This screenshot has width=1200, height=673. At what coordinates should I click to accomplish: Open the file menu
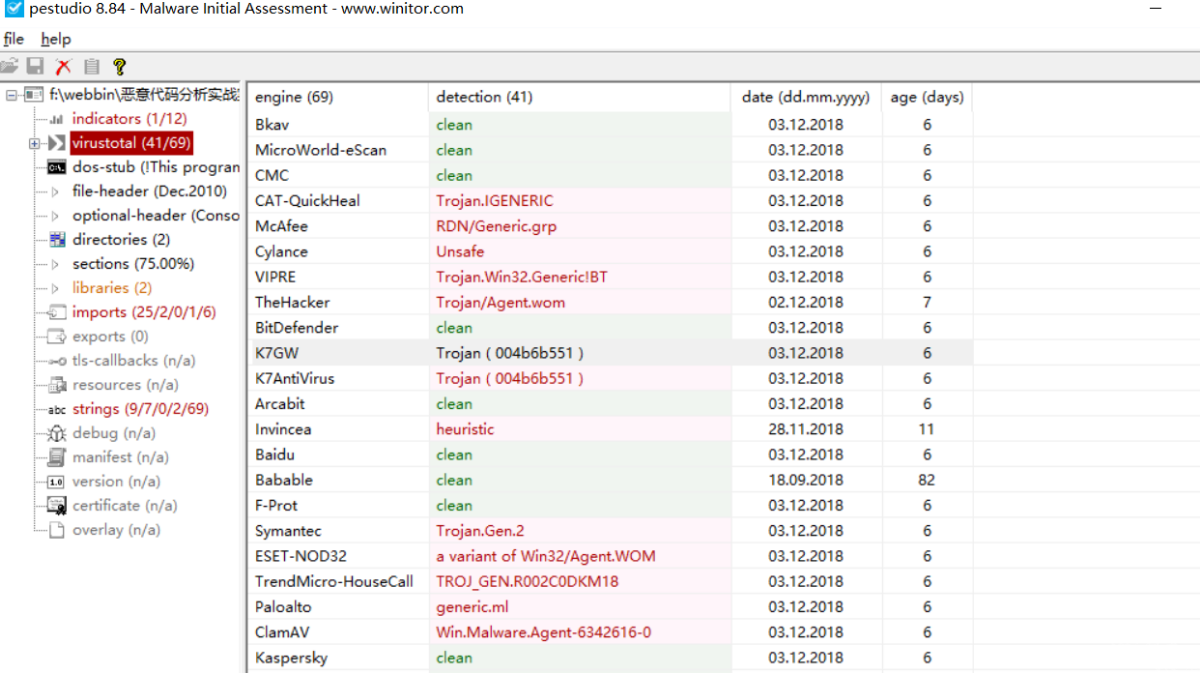(13, 39)
